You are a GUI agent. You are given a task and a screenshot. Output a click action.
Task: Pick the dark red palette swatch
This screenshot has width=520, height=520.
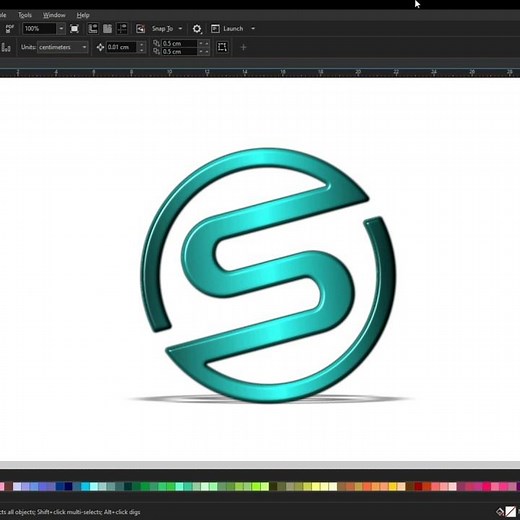point(418,486)
